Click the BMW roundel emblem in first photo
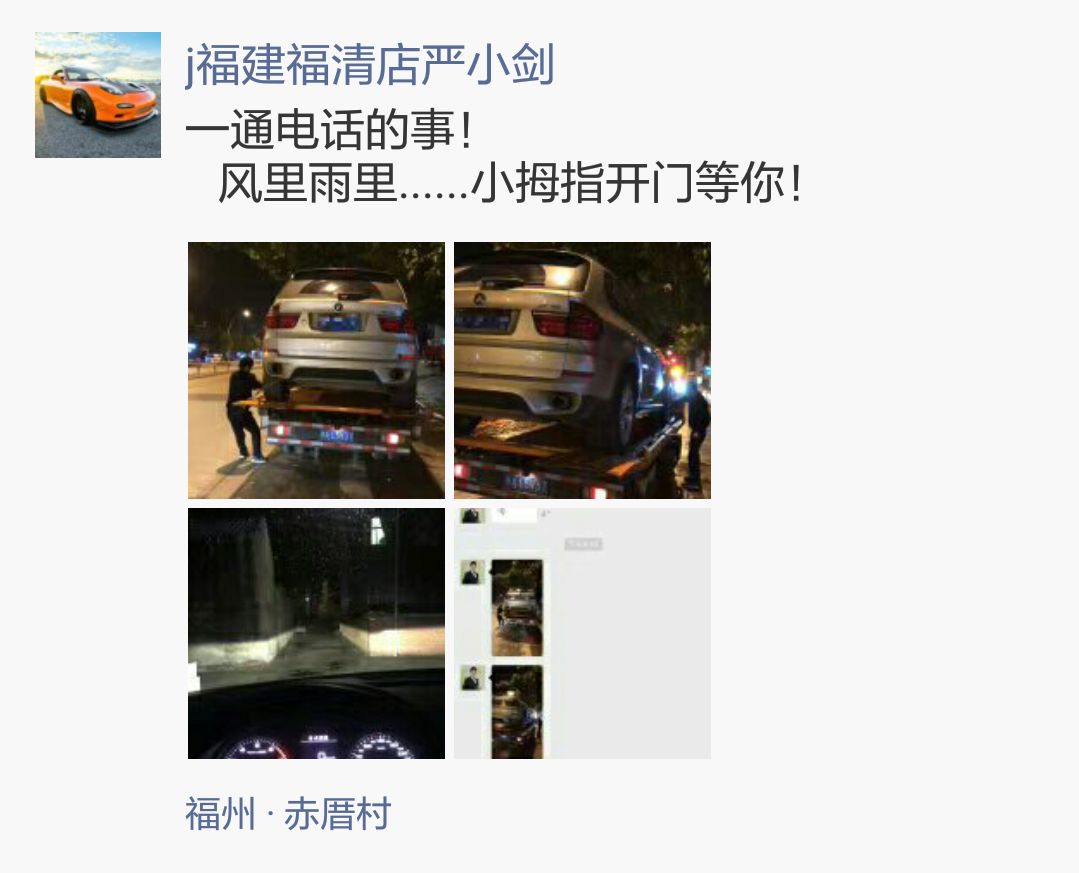 point(338,307)
